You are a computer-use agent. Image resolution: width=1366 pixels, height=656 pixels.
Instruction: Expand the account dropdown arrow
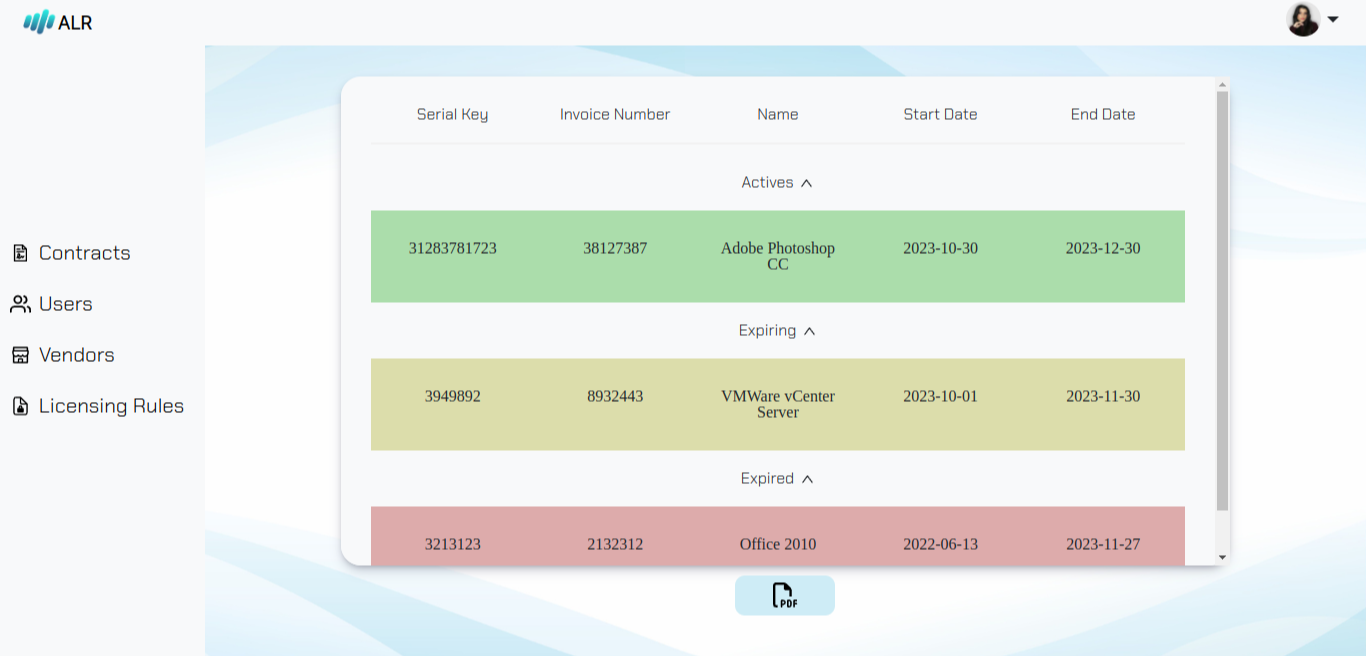1332,19
